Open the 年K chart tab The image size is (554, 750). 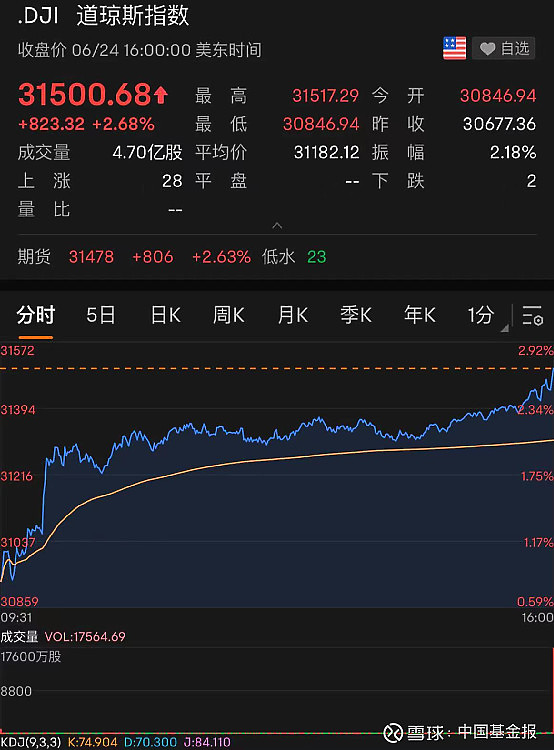420,315
